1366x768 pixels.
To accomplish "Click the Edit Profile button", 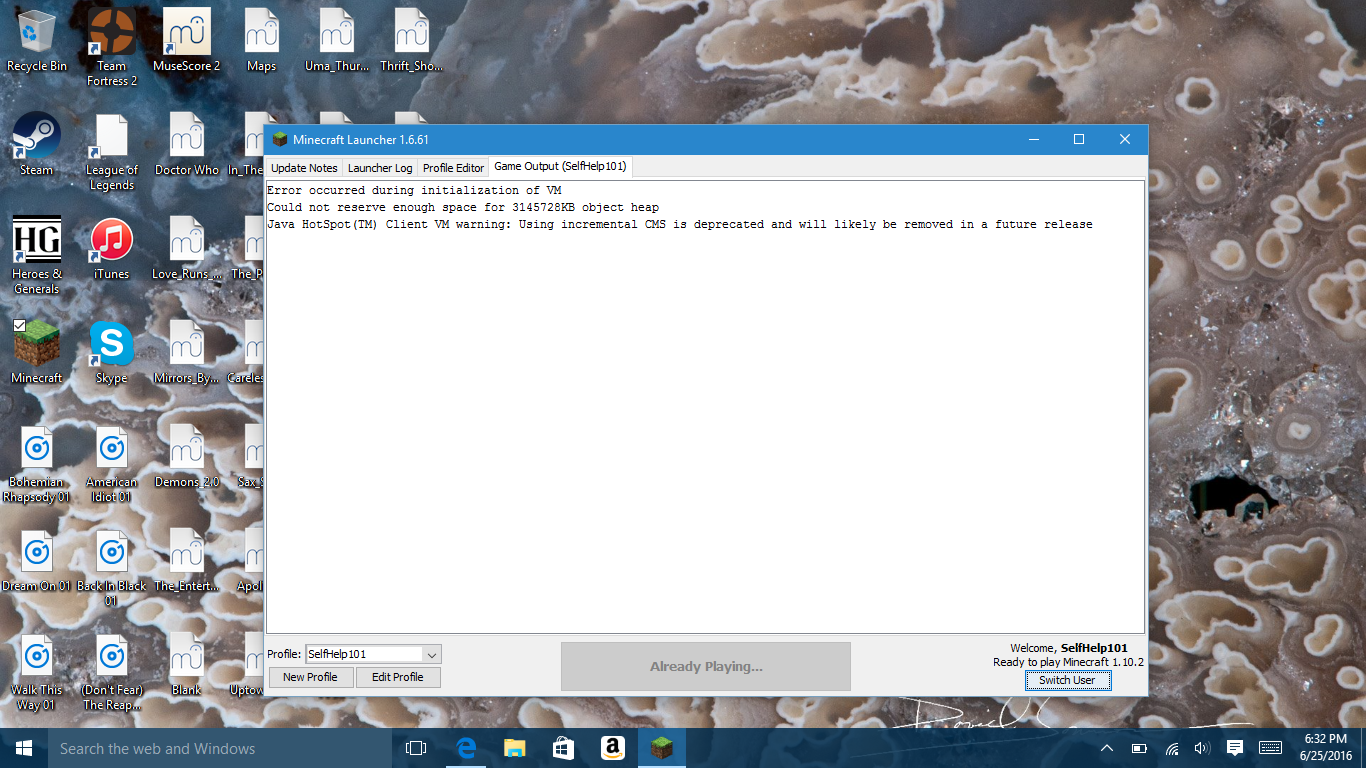I will tap(398, 677).
